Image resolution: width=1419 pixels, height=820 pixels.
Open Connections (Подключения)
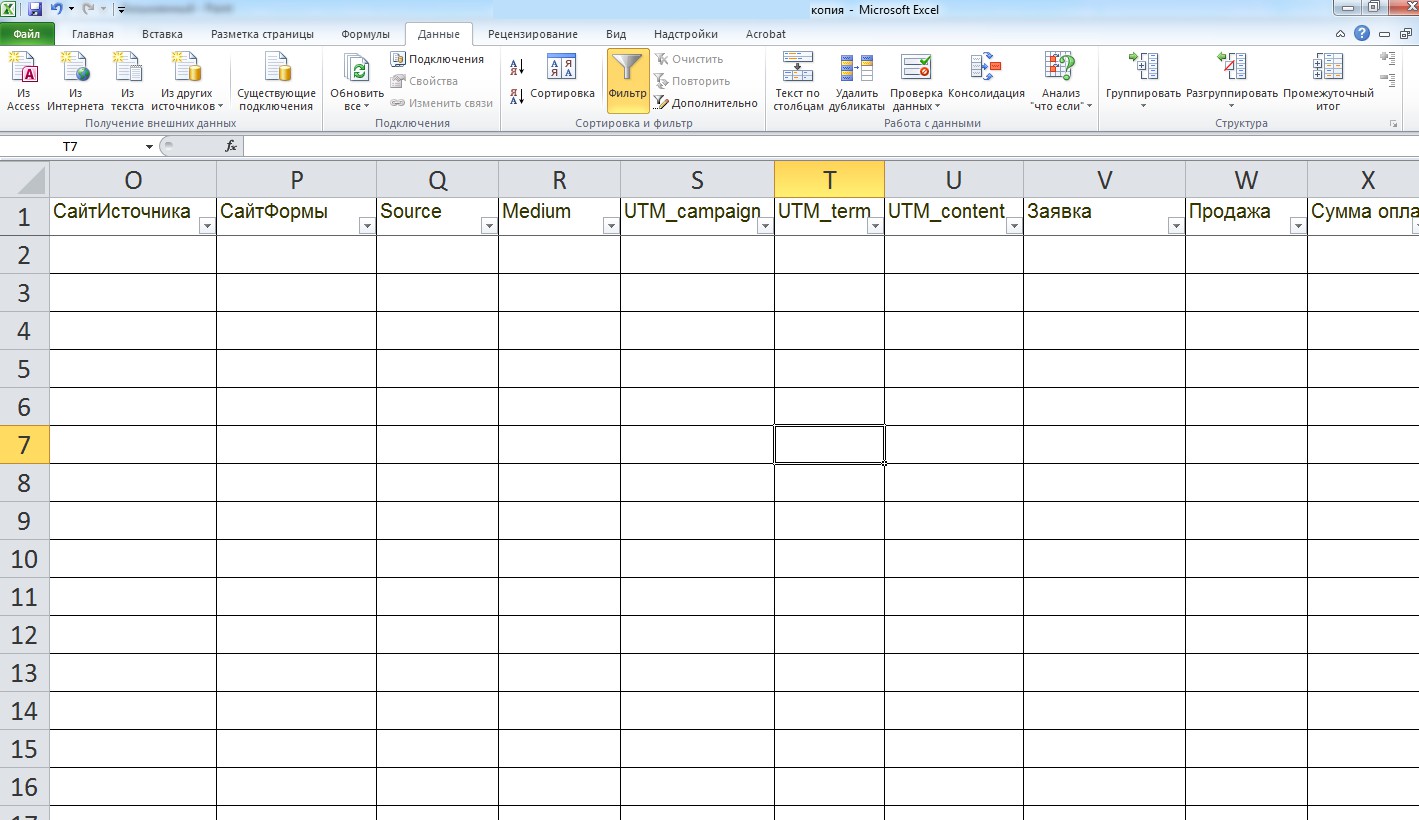point(437,59)
